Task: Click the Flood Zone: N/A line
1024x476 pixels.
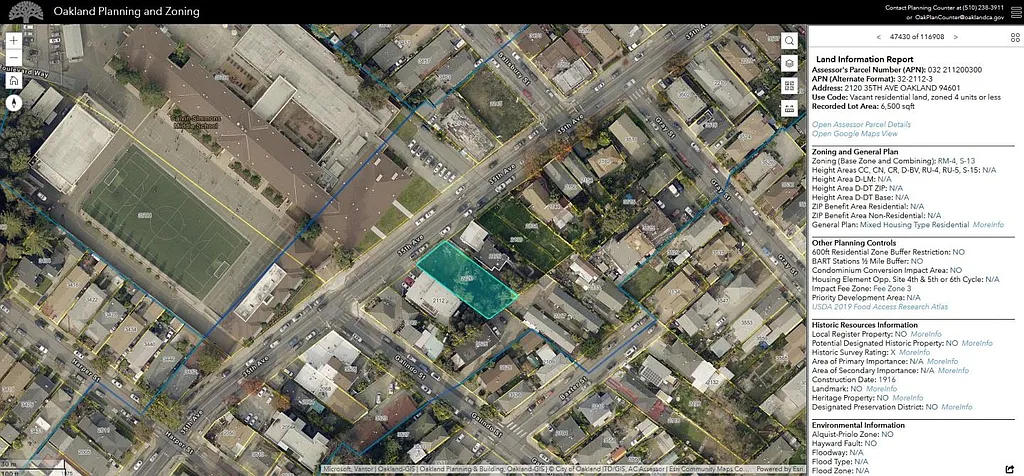Action: [x=840, y=470]
